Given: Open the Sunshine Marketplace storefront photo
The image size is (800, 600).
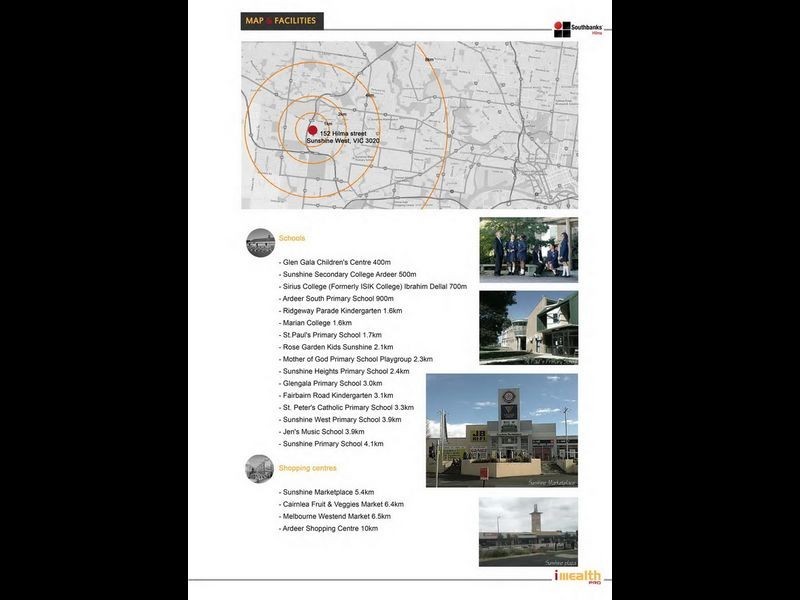Looking at the screenshot, I should pyautogui.click(x=501, y=430).
